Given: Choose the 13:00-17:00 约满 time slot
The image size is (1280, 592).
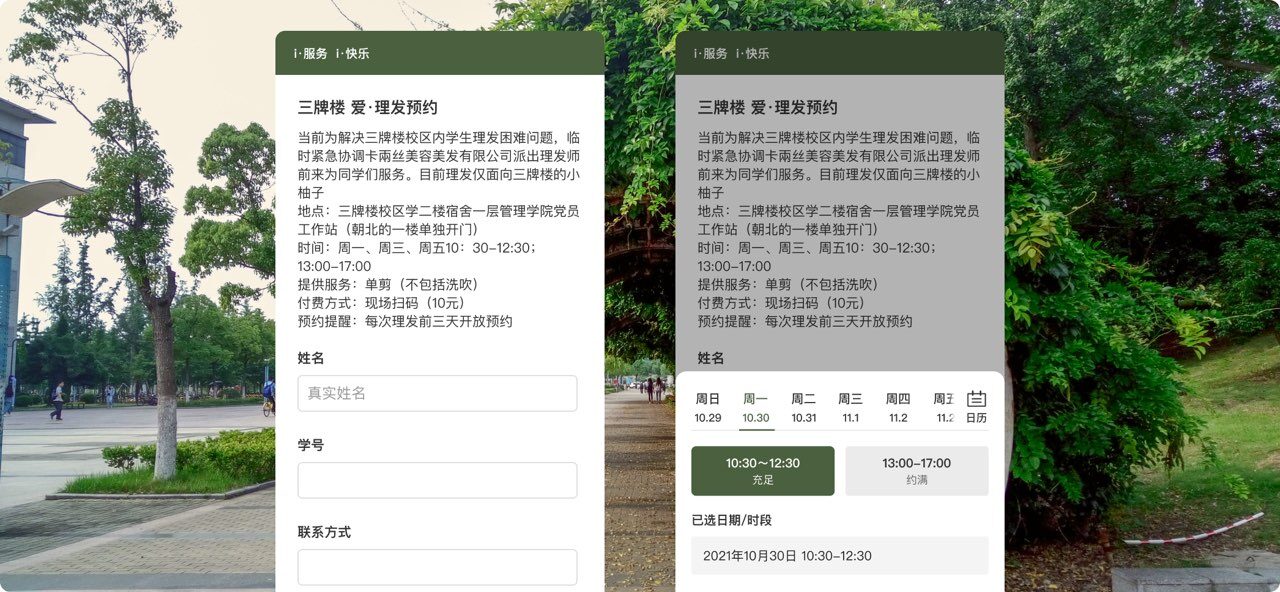Looking at the screenshot, I should (x=917, y=471).
